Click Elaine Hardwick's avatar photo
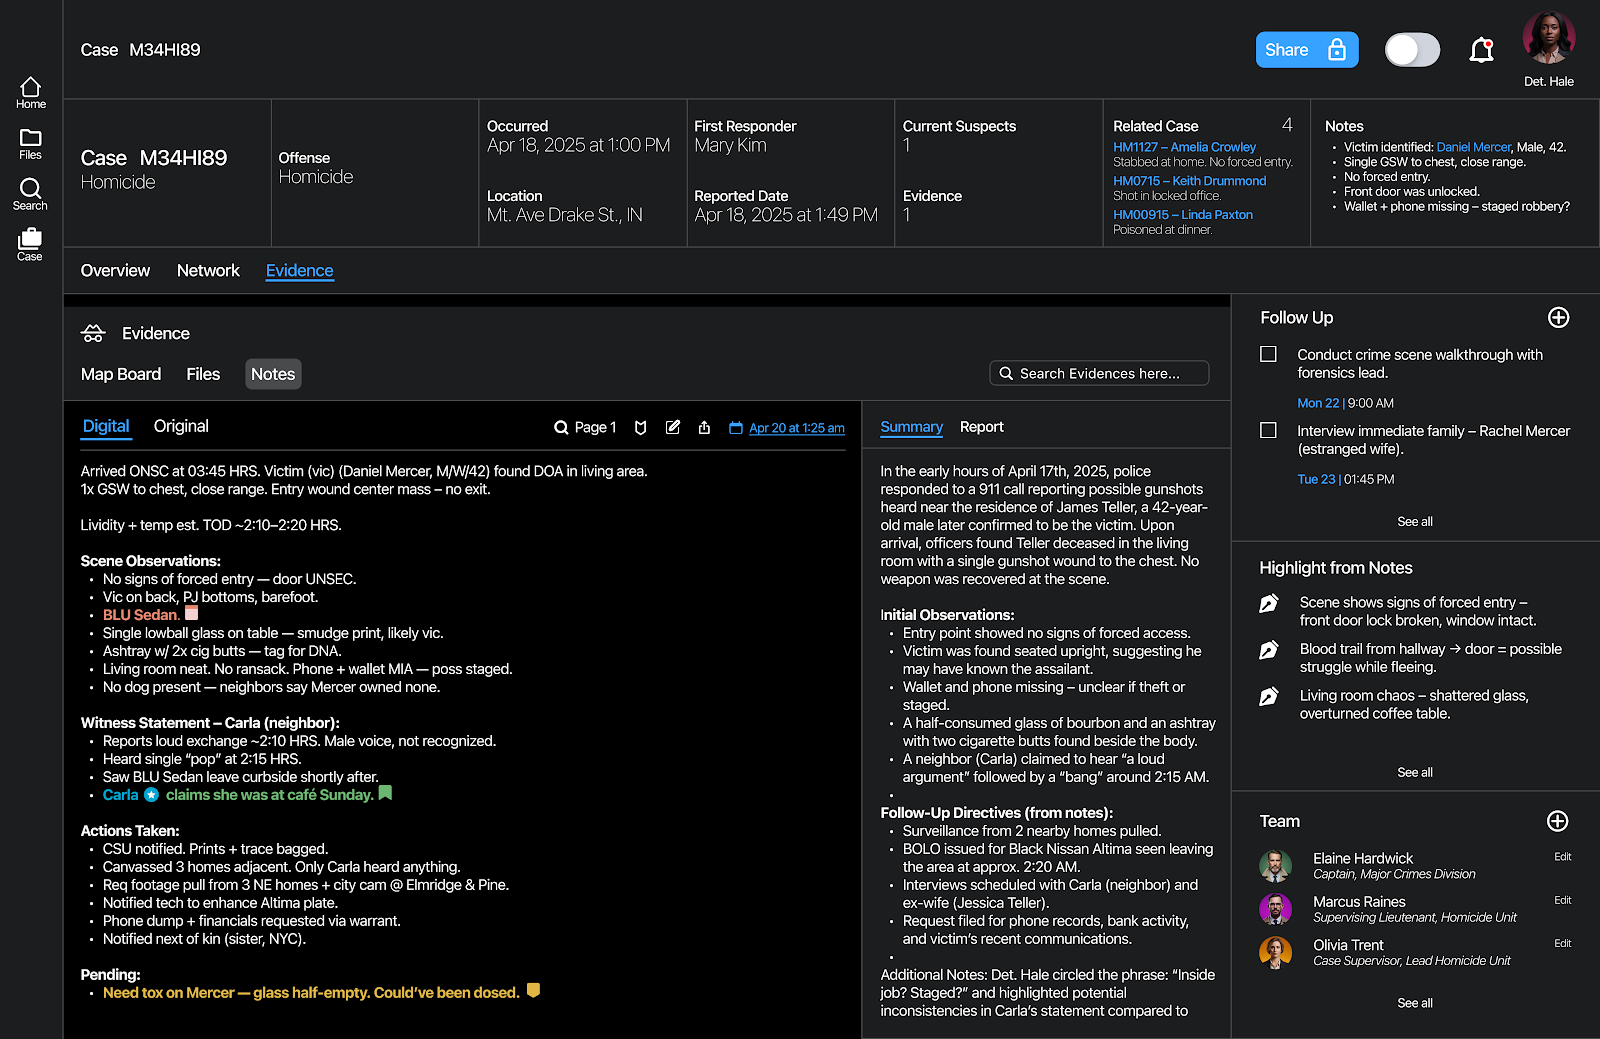1600x1039 pixels. point(1275,866)
